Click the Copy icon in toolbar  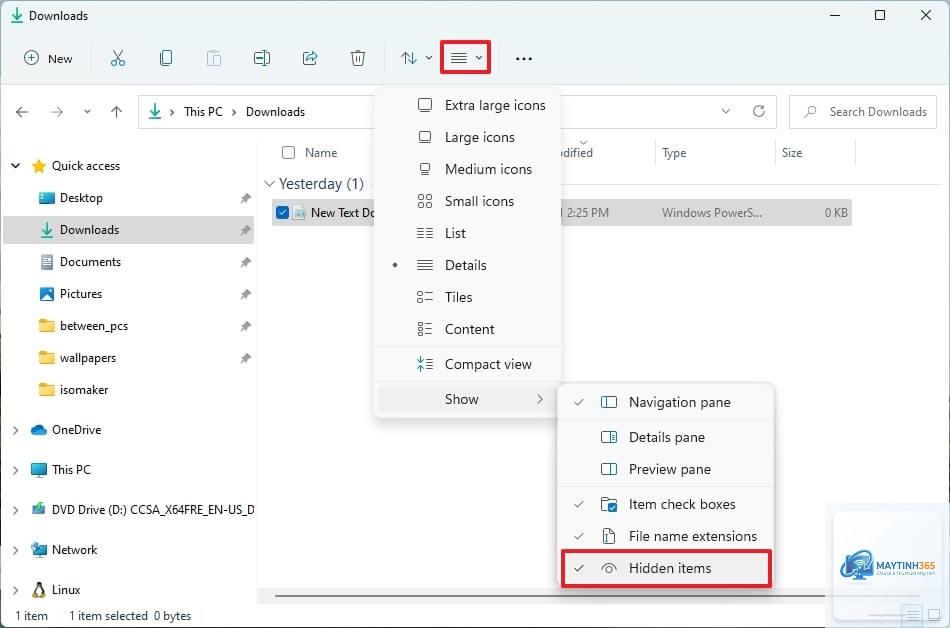pos(166,58)
